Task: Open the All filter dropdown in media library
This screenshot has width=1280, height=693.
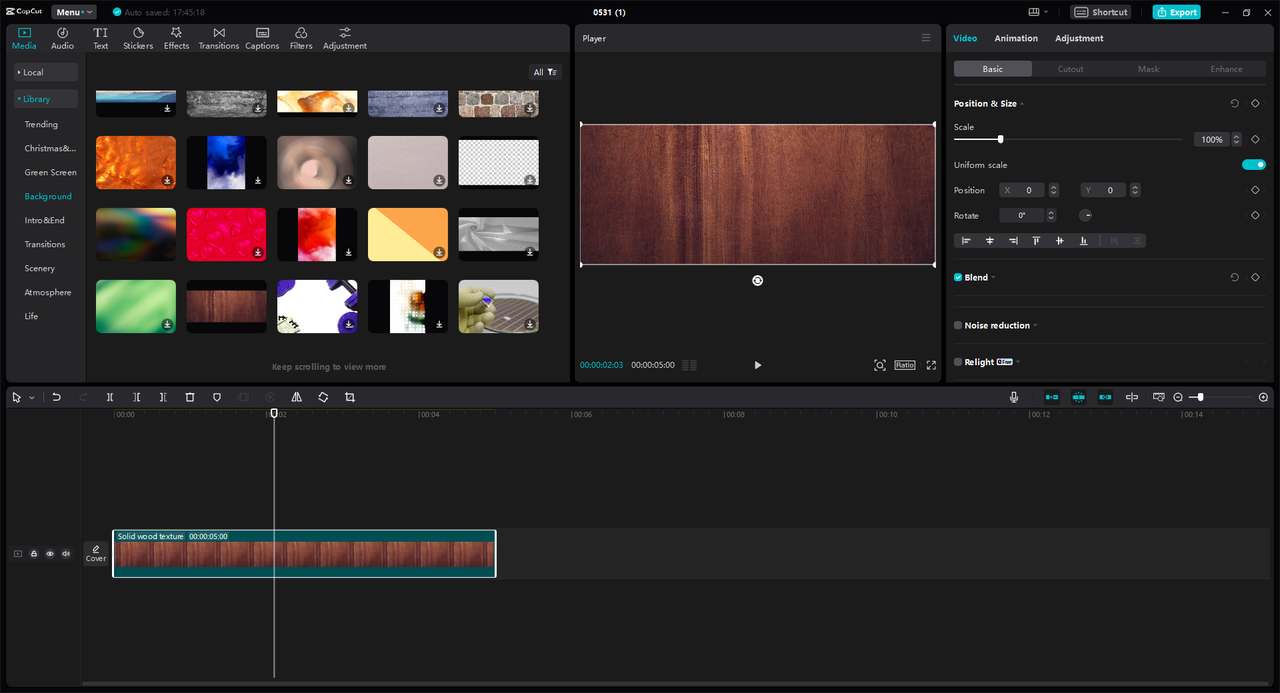Action: [x=546, y=72]
